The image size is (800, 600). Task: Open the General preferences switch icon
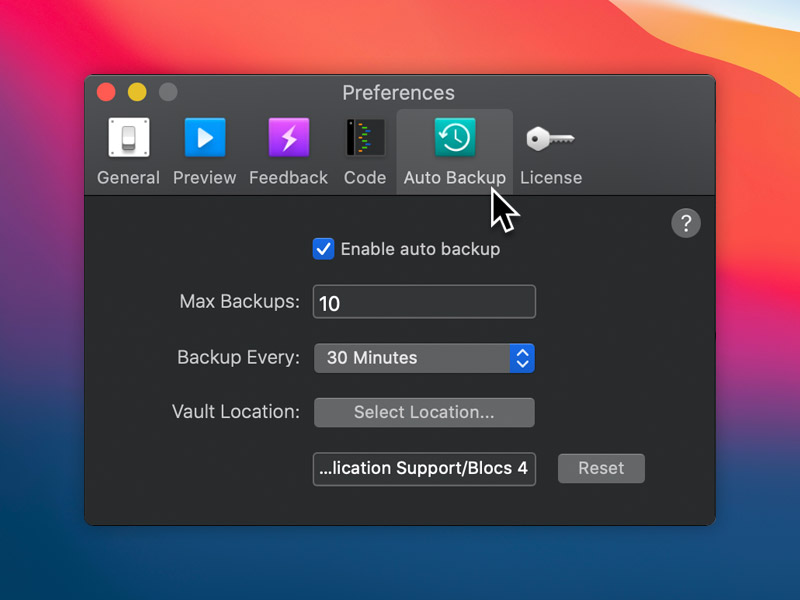click(x=128, y=138)
